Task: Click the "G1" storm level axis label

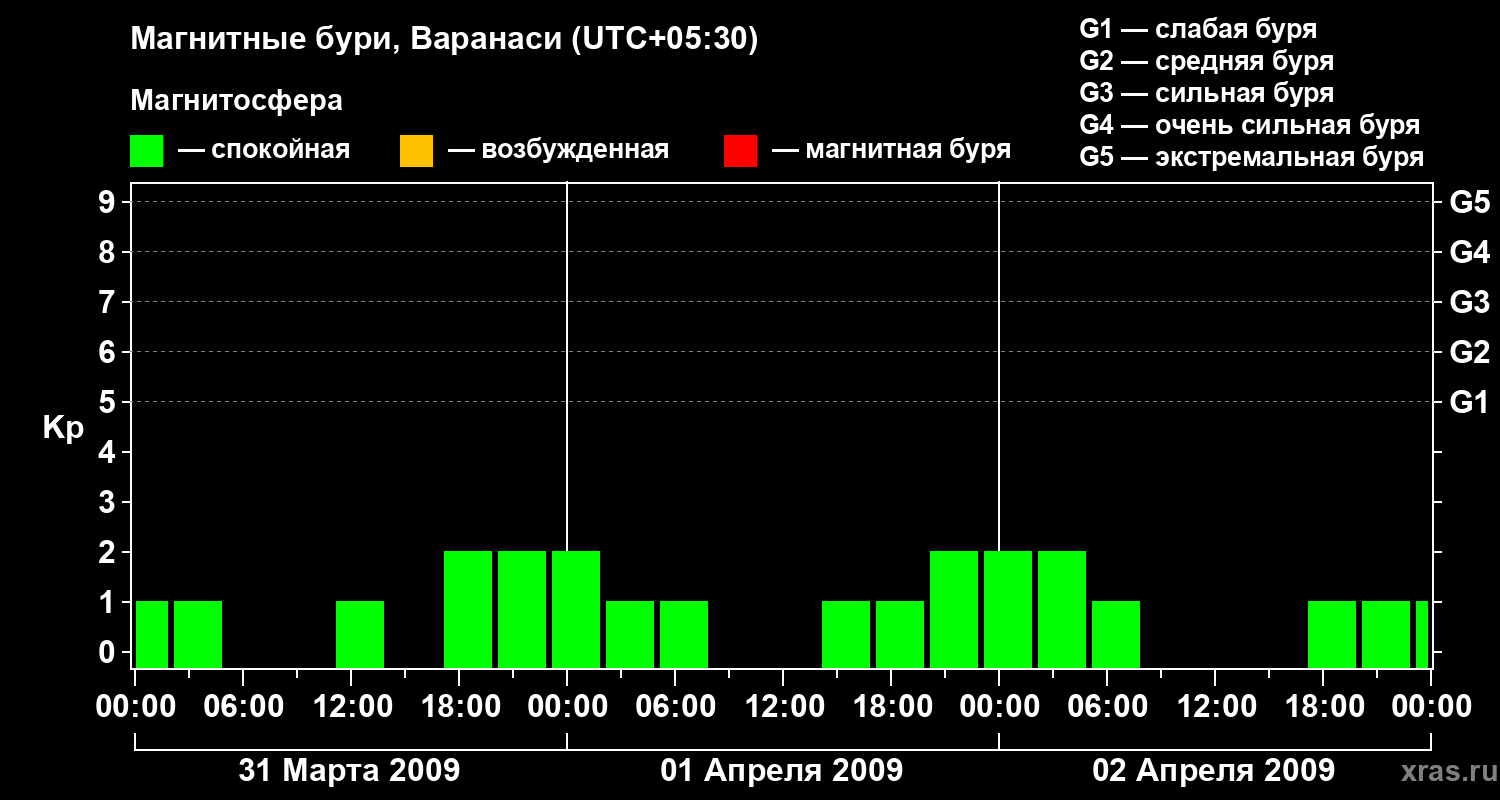Action: pyautogui.click(x=1469, y=402)
